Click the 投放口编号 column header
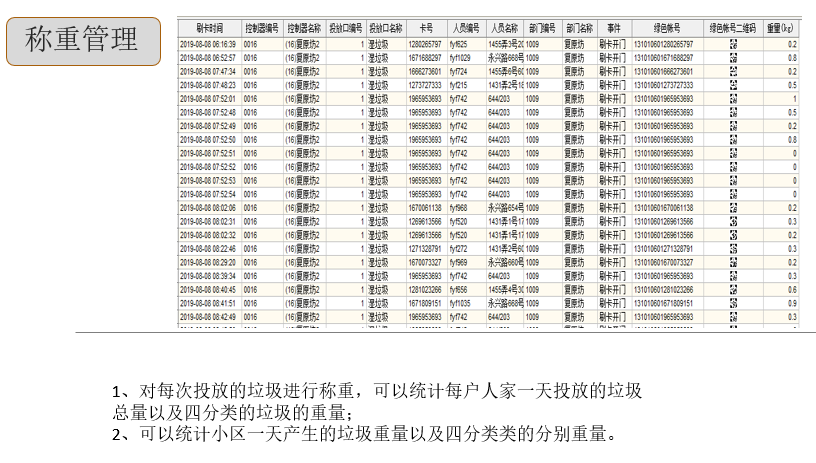This screenshot has width=816, height=463. pyautogui.click(x=346, y=28)
